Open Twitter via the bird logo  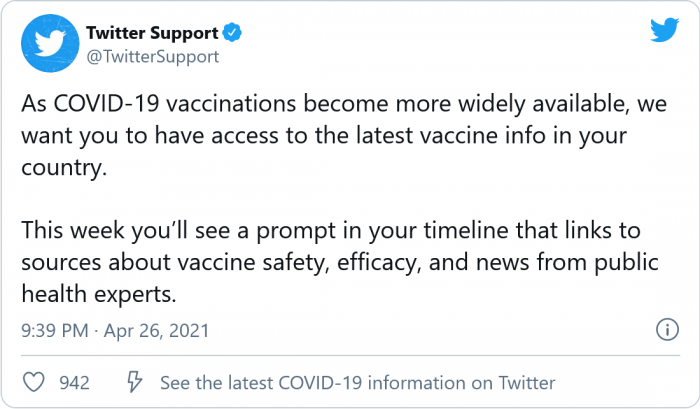pyautogui.click(x=664, y=31)
